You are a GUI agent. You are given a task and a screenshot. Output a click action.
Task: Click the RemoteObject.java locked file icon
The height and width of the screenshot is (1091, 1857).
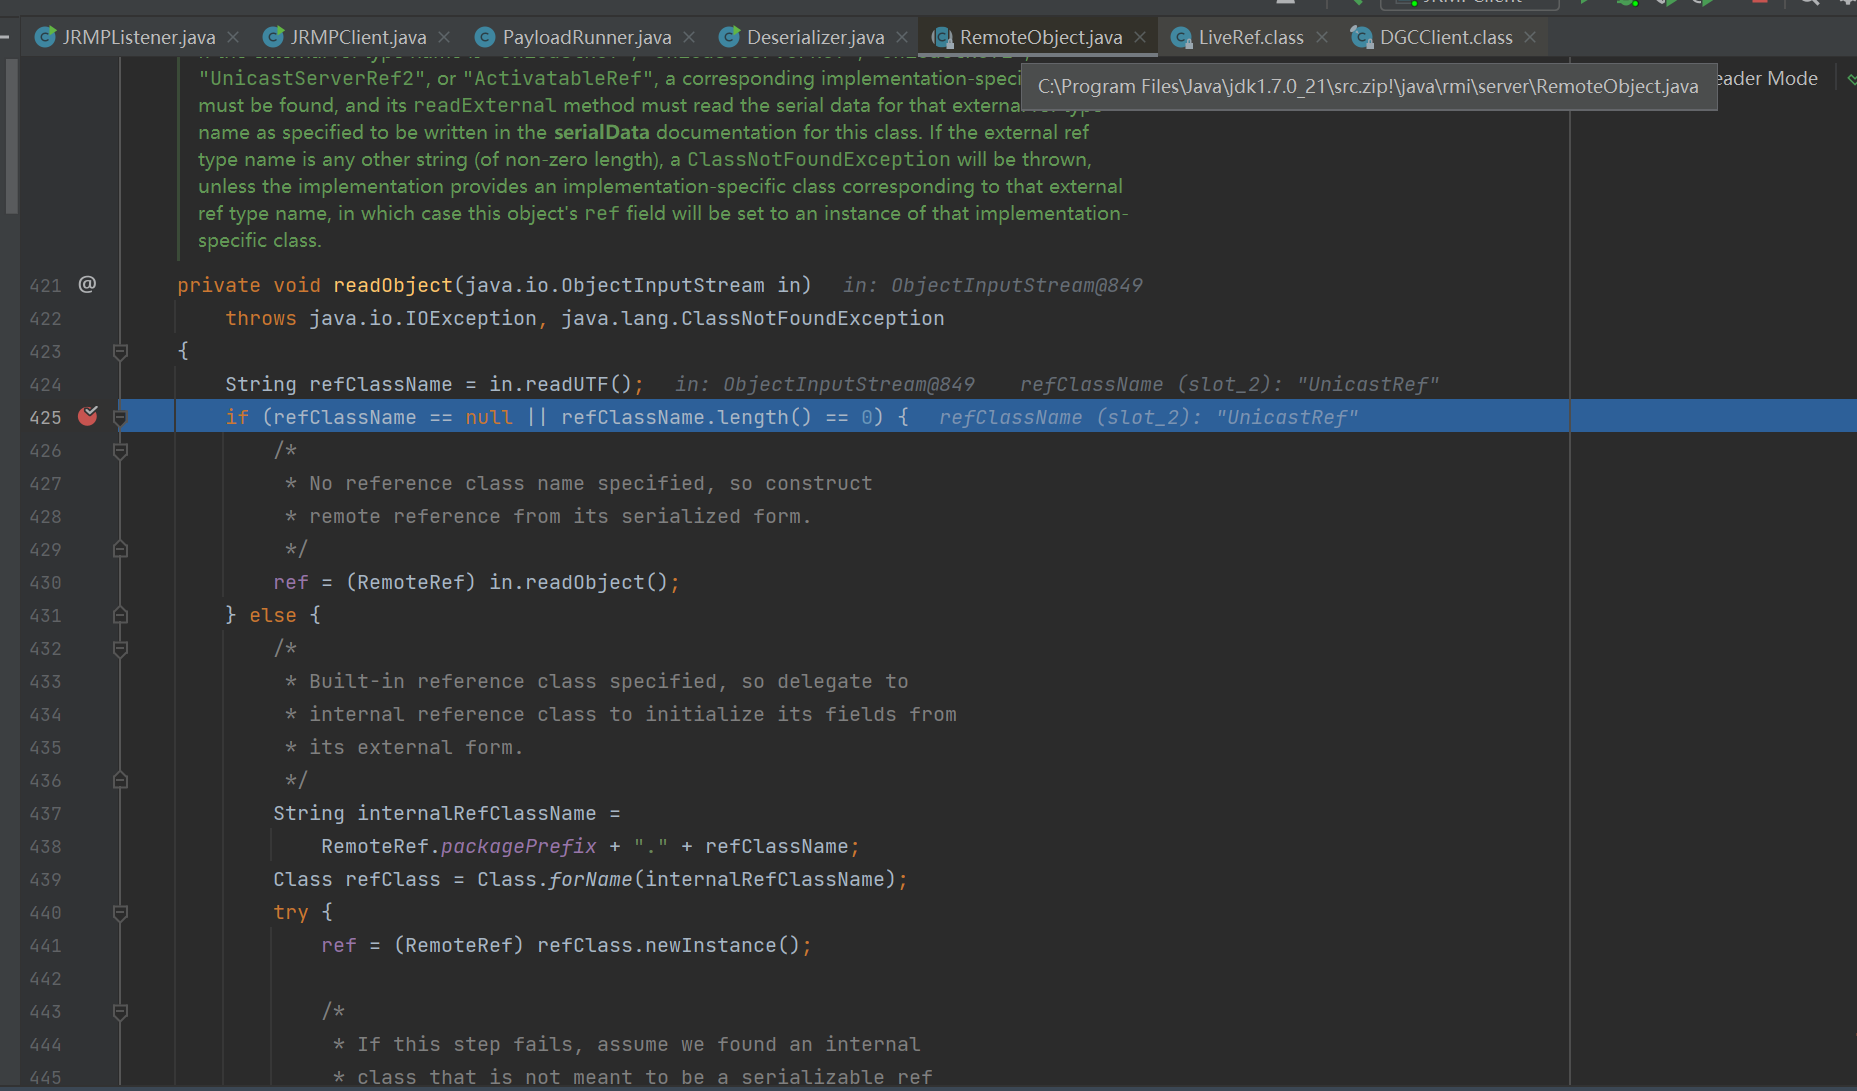click(x=942, y=37)
